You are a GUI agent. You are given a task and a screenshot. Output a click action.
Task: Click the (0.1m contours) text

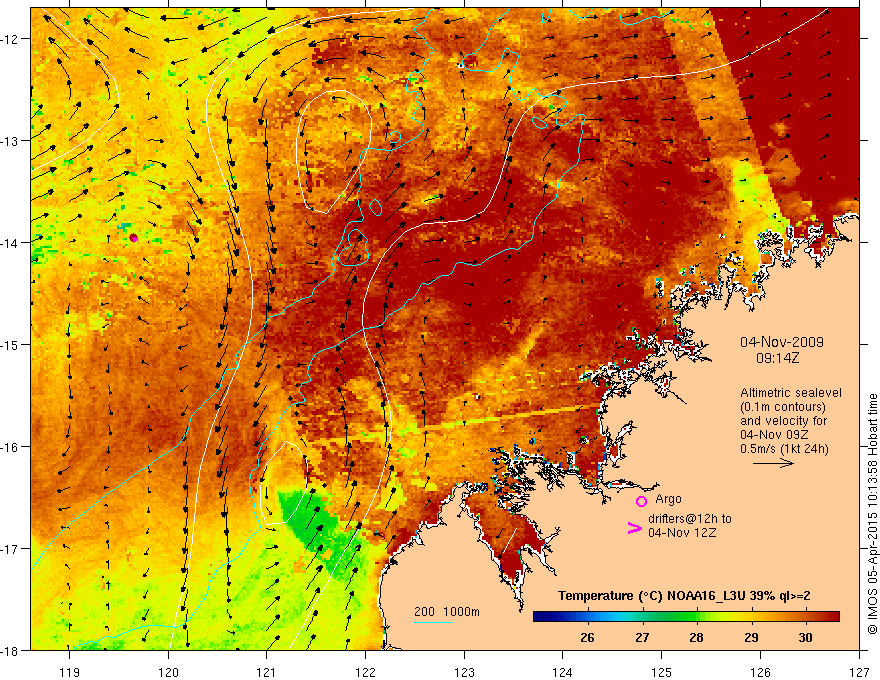783,407
